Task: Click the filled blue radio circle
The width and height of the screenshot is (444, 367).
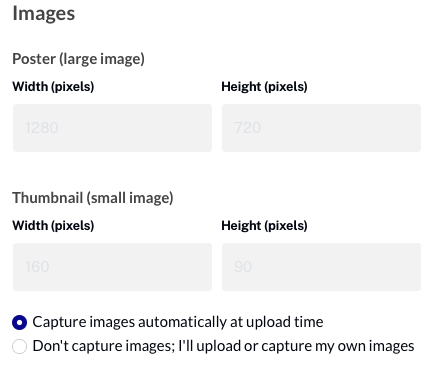Action: 19,322
